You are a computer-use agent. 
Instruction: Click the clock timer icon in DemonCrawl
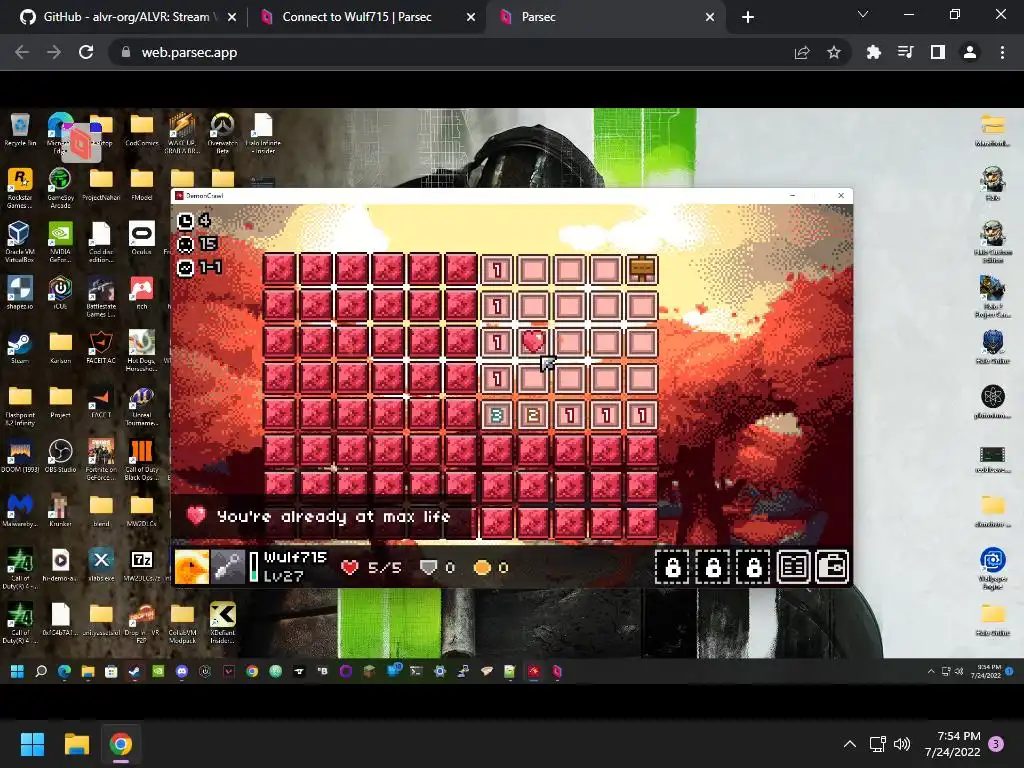tap(185, 221)
